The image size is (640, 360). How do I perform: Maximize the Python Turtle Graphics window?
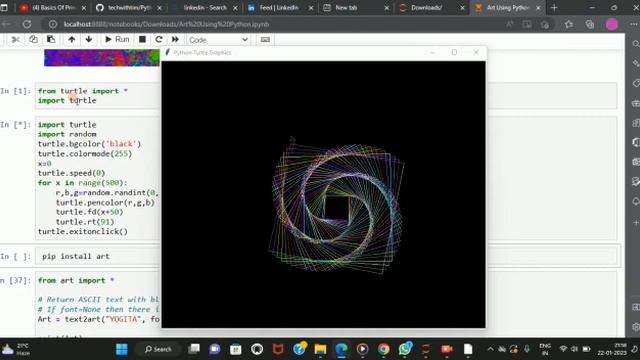(454, 52)
